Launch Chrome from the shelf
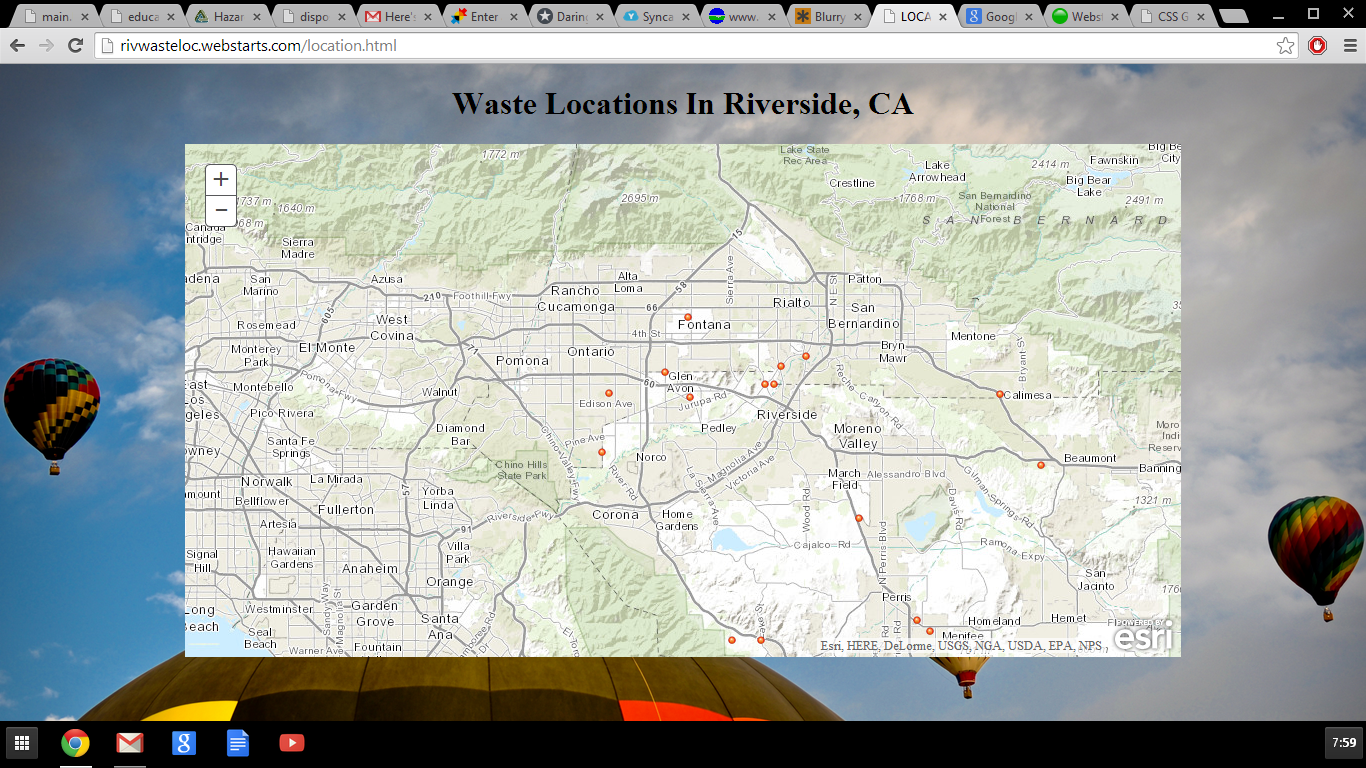Viewport: 1366px width, 768px height. (75, 743)
